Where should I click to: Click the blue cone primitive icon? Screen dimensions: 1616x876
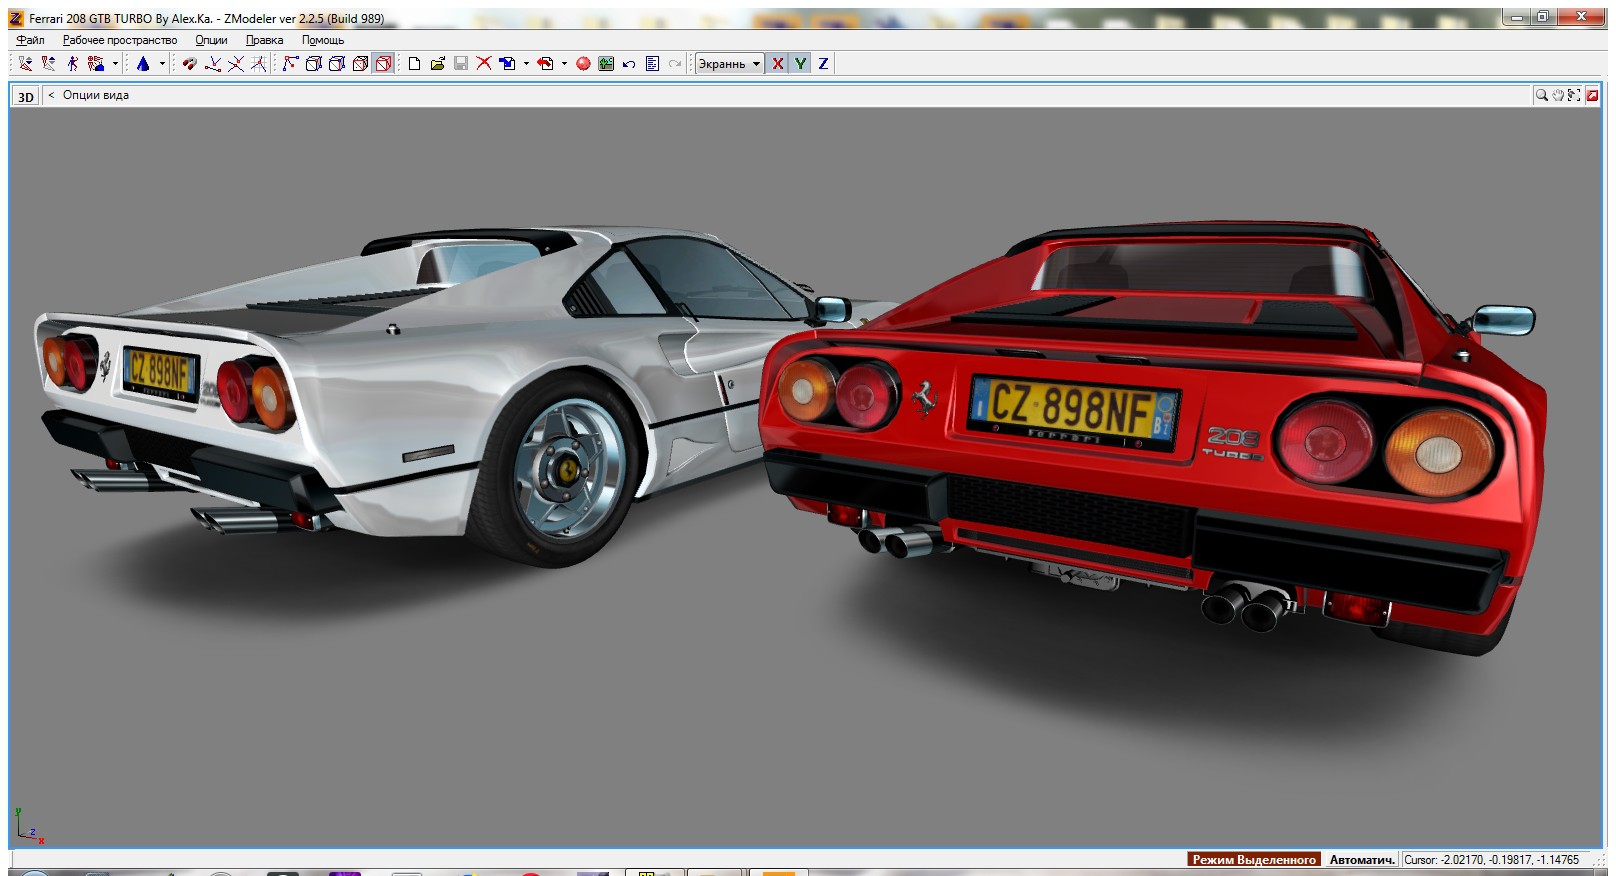pos(143,63)
